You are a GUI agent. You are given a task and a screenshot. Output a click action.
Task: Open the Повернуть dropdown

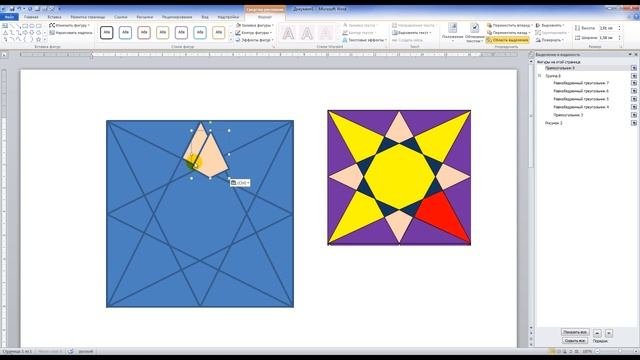[550, 40]
